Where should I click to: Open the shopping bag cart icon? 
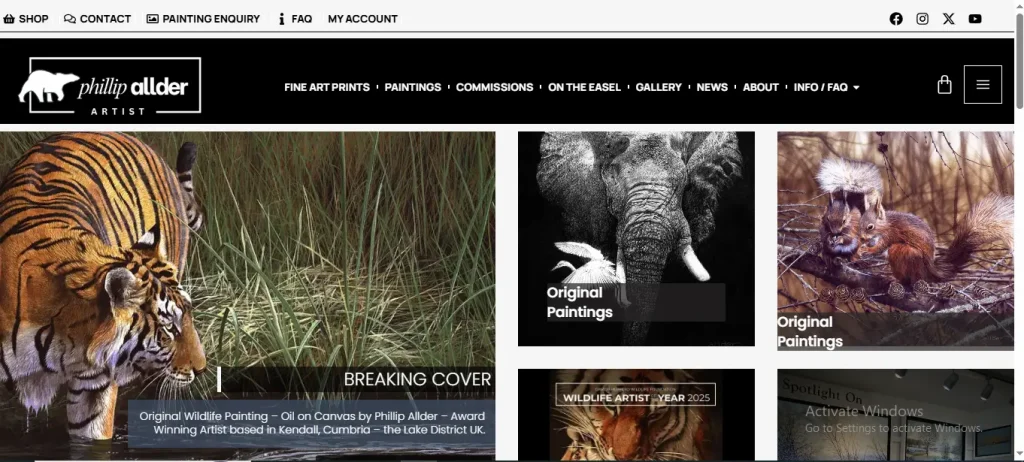click(944, 85)
